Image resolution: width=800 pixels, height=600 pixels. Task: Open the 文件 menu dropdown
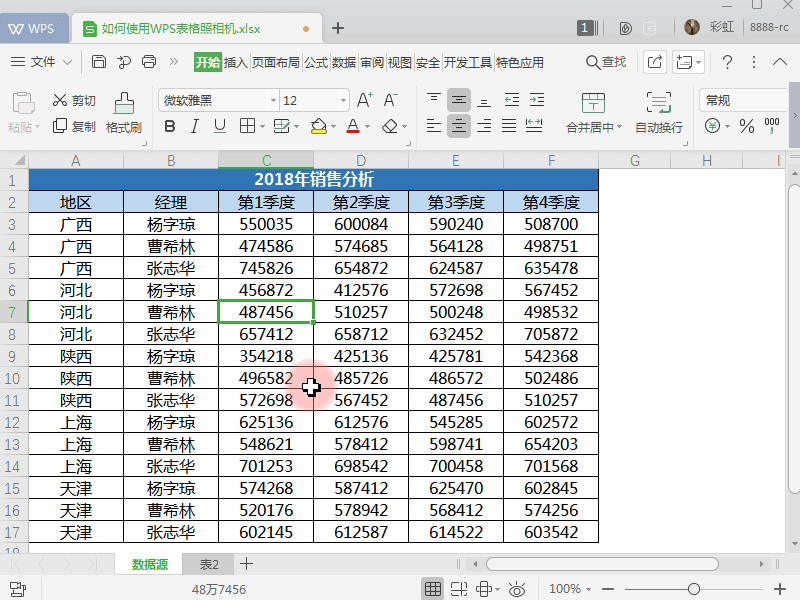point(41,62)
